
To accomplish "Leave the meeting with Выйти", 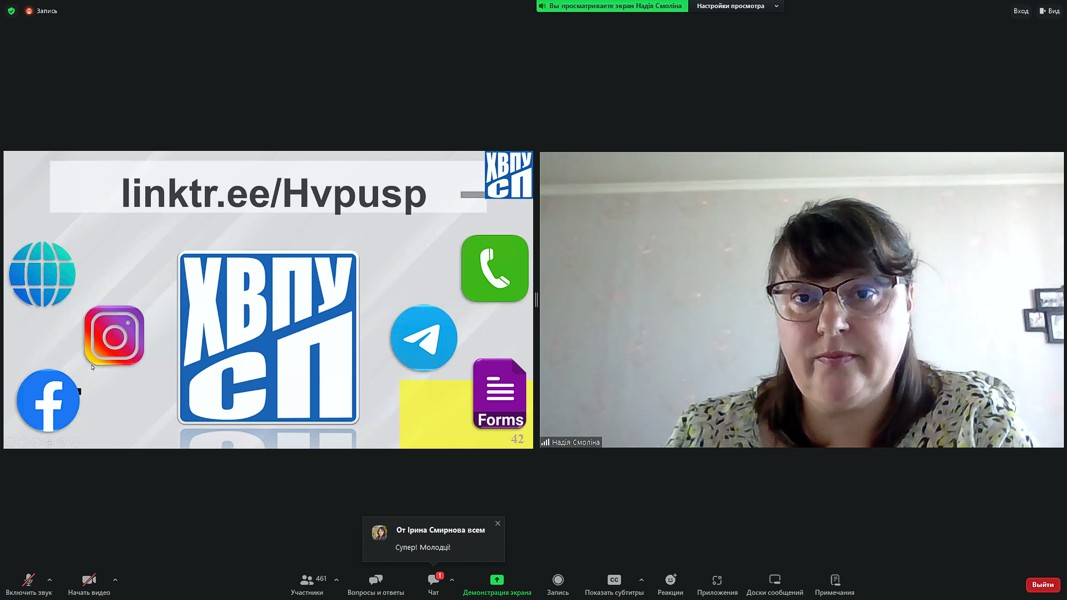I will pyautogui.click(x=1043, y=584).
